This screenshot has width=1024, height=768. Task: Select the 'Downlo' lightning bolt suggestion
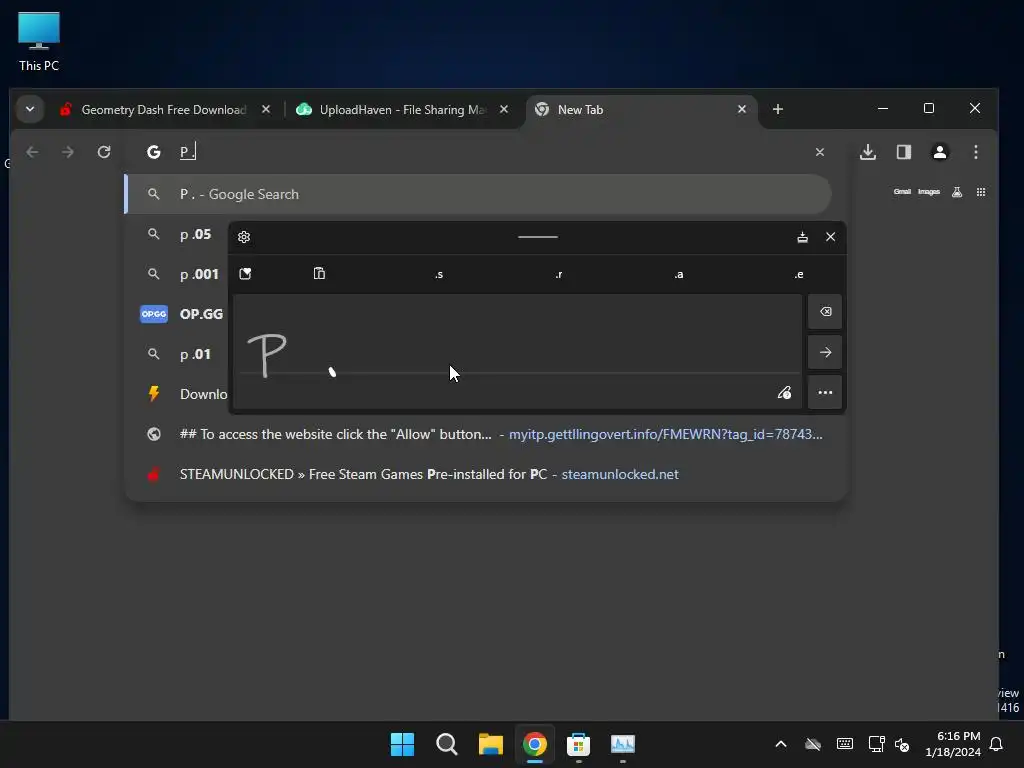pyautogui.click(x=203, y=394)
